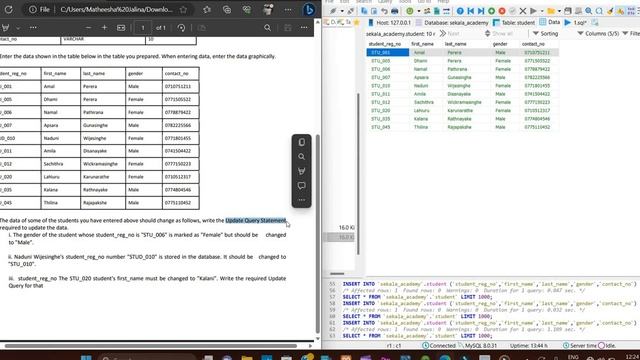
Task: Insert a new row with green plus icon
Action: click(491, 11)
